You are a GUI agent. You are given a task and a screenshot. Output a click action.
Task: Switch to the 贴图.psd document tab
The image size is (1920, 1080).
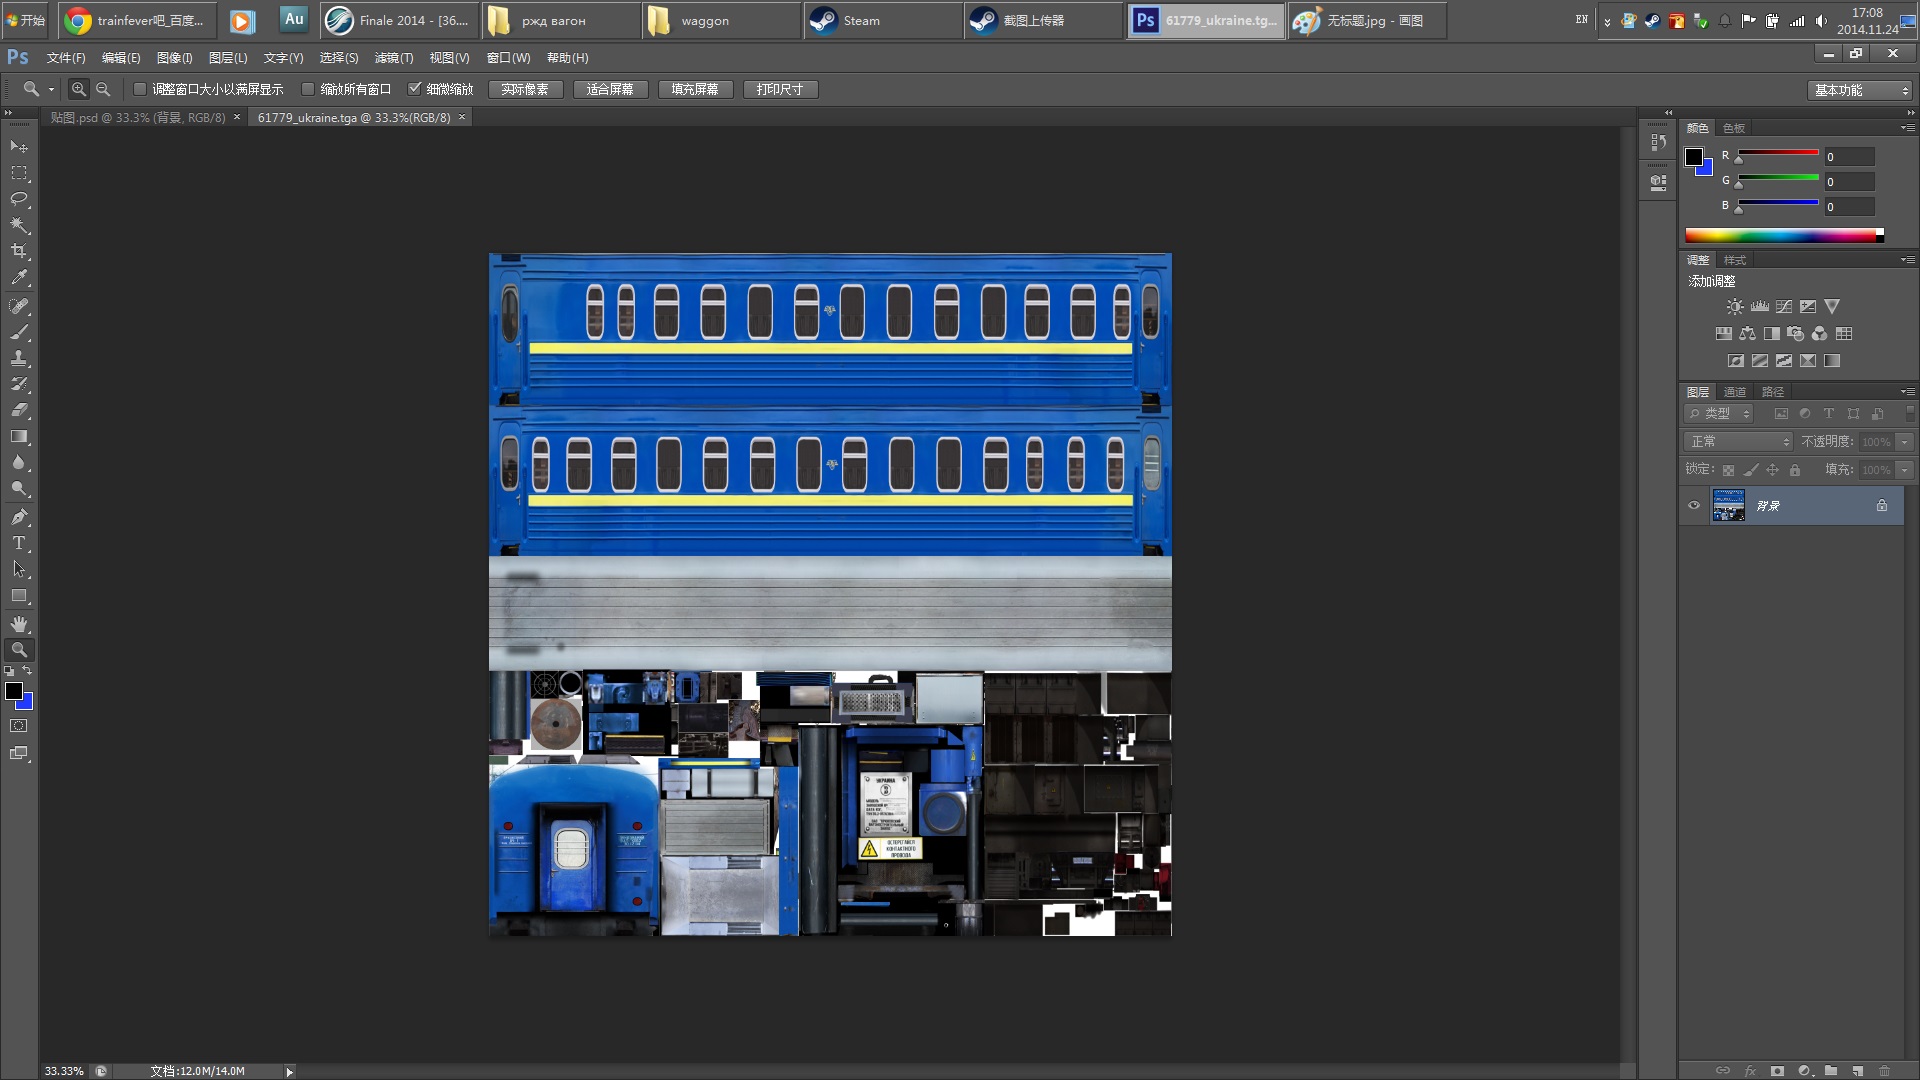coord(138,118)
